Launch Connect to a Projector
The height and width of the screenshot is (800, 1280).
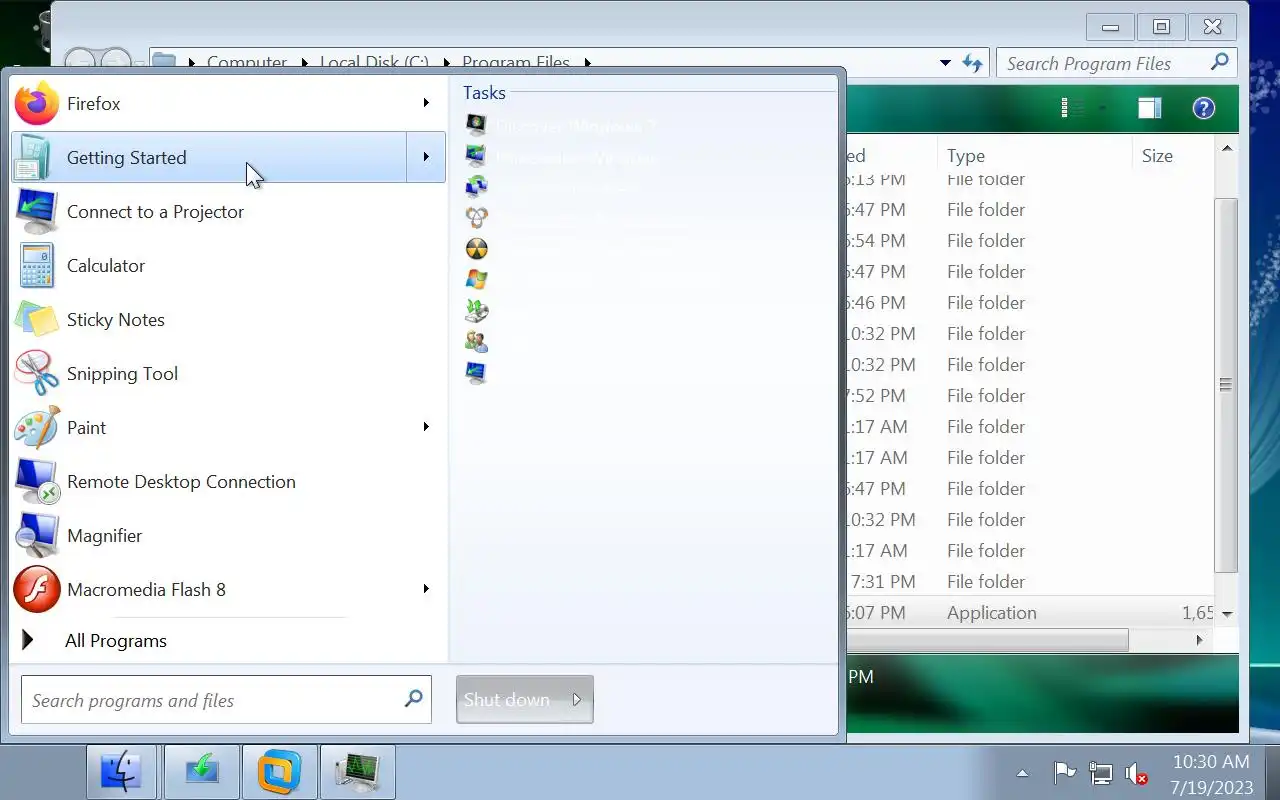pyautogui.click(x=228, y=212)
